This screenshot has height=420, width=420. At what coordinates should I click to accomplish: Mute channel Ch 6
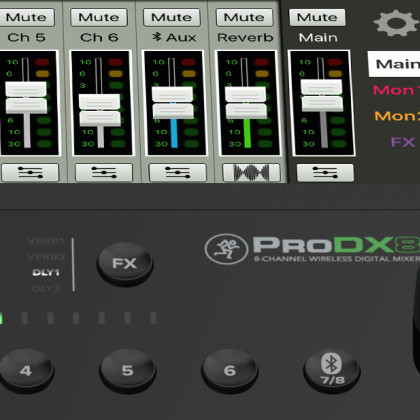(x=99, y=17)
